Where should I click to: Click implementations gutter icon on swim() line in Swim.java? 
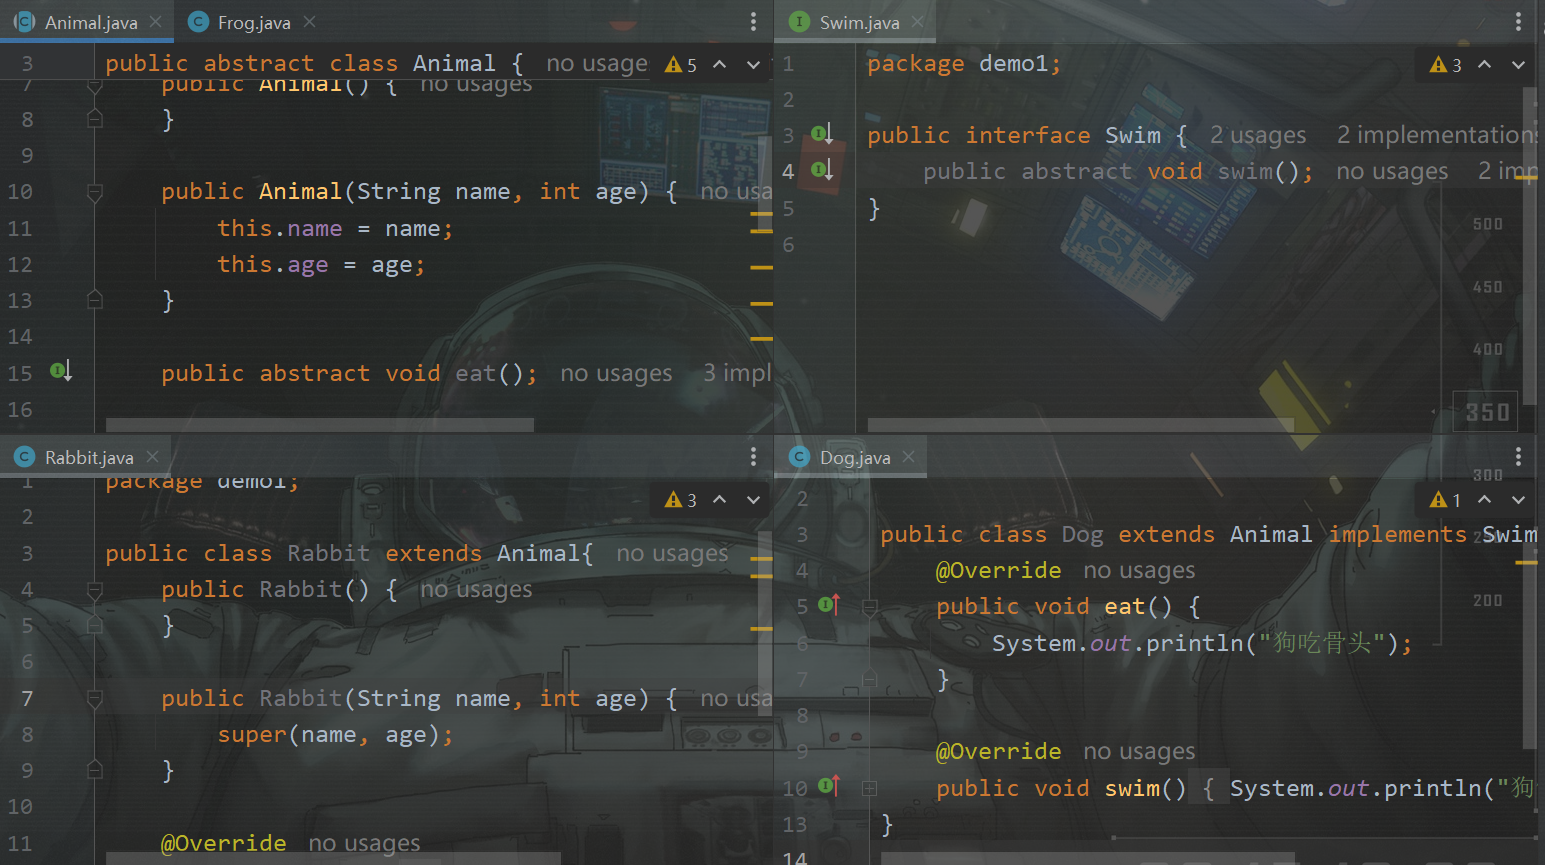[x=822, y=170]
